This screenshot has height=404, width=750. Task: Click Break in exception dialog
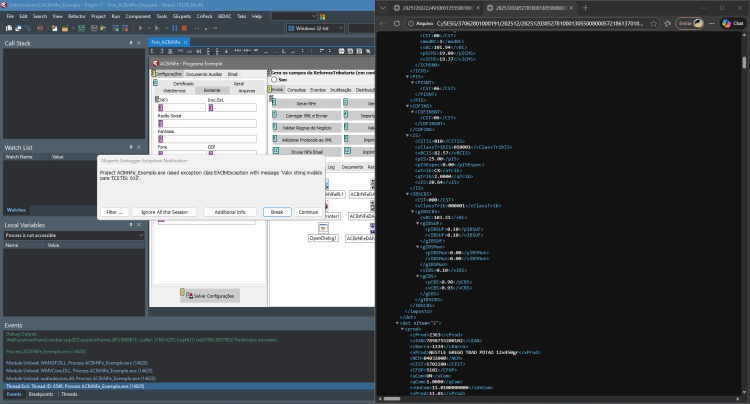277,212
